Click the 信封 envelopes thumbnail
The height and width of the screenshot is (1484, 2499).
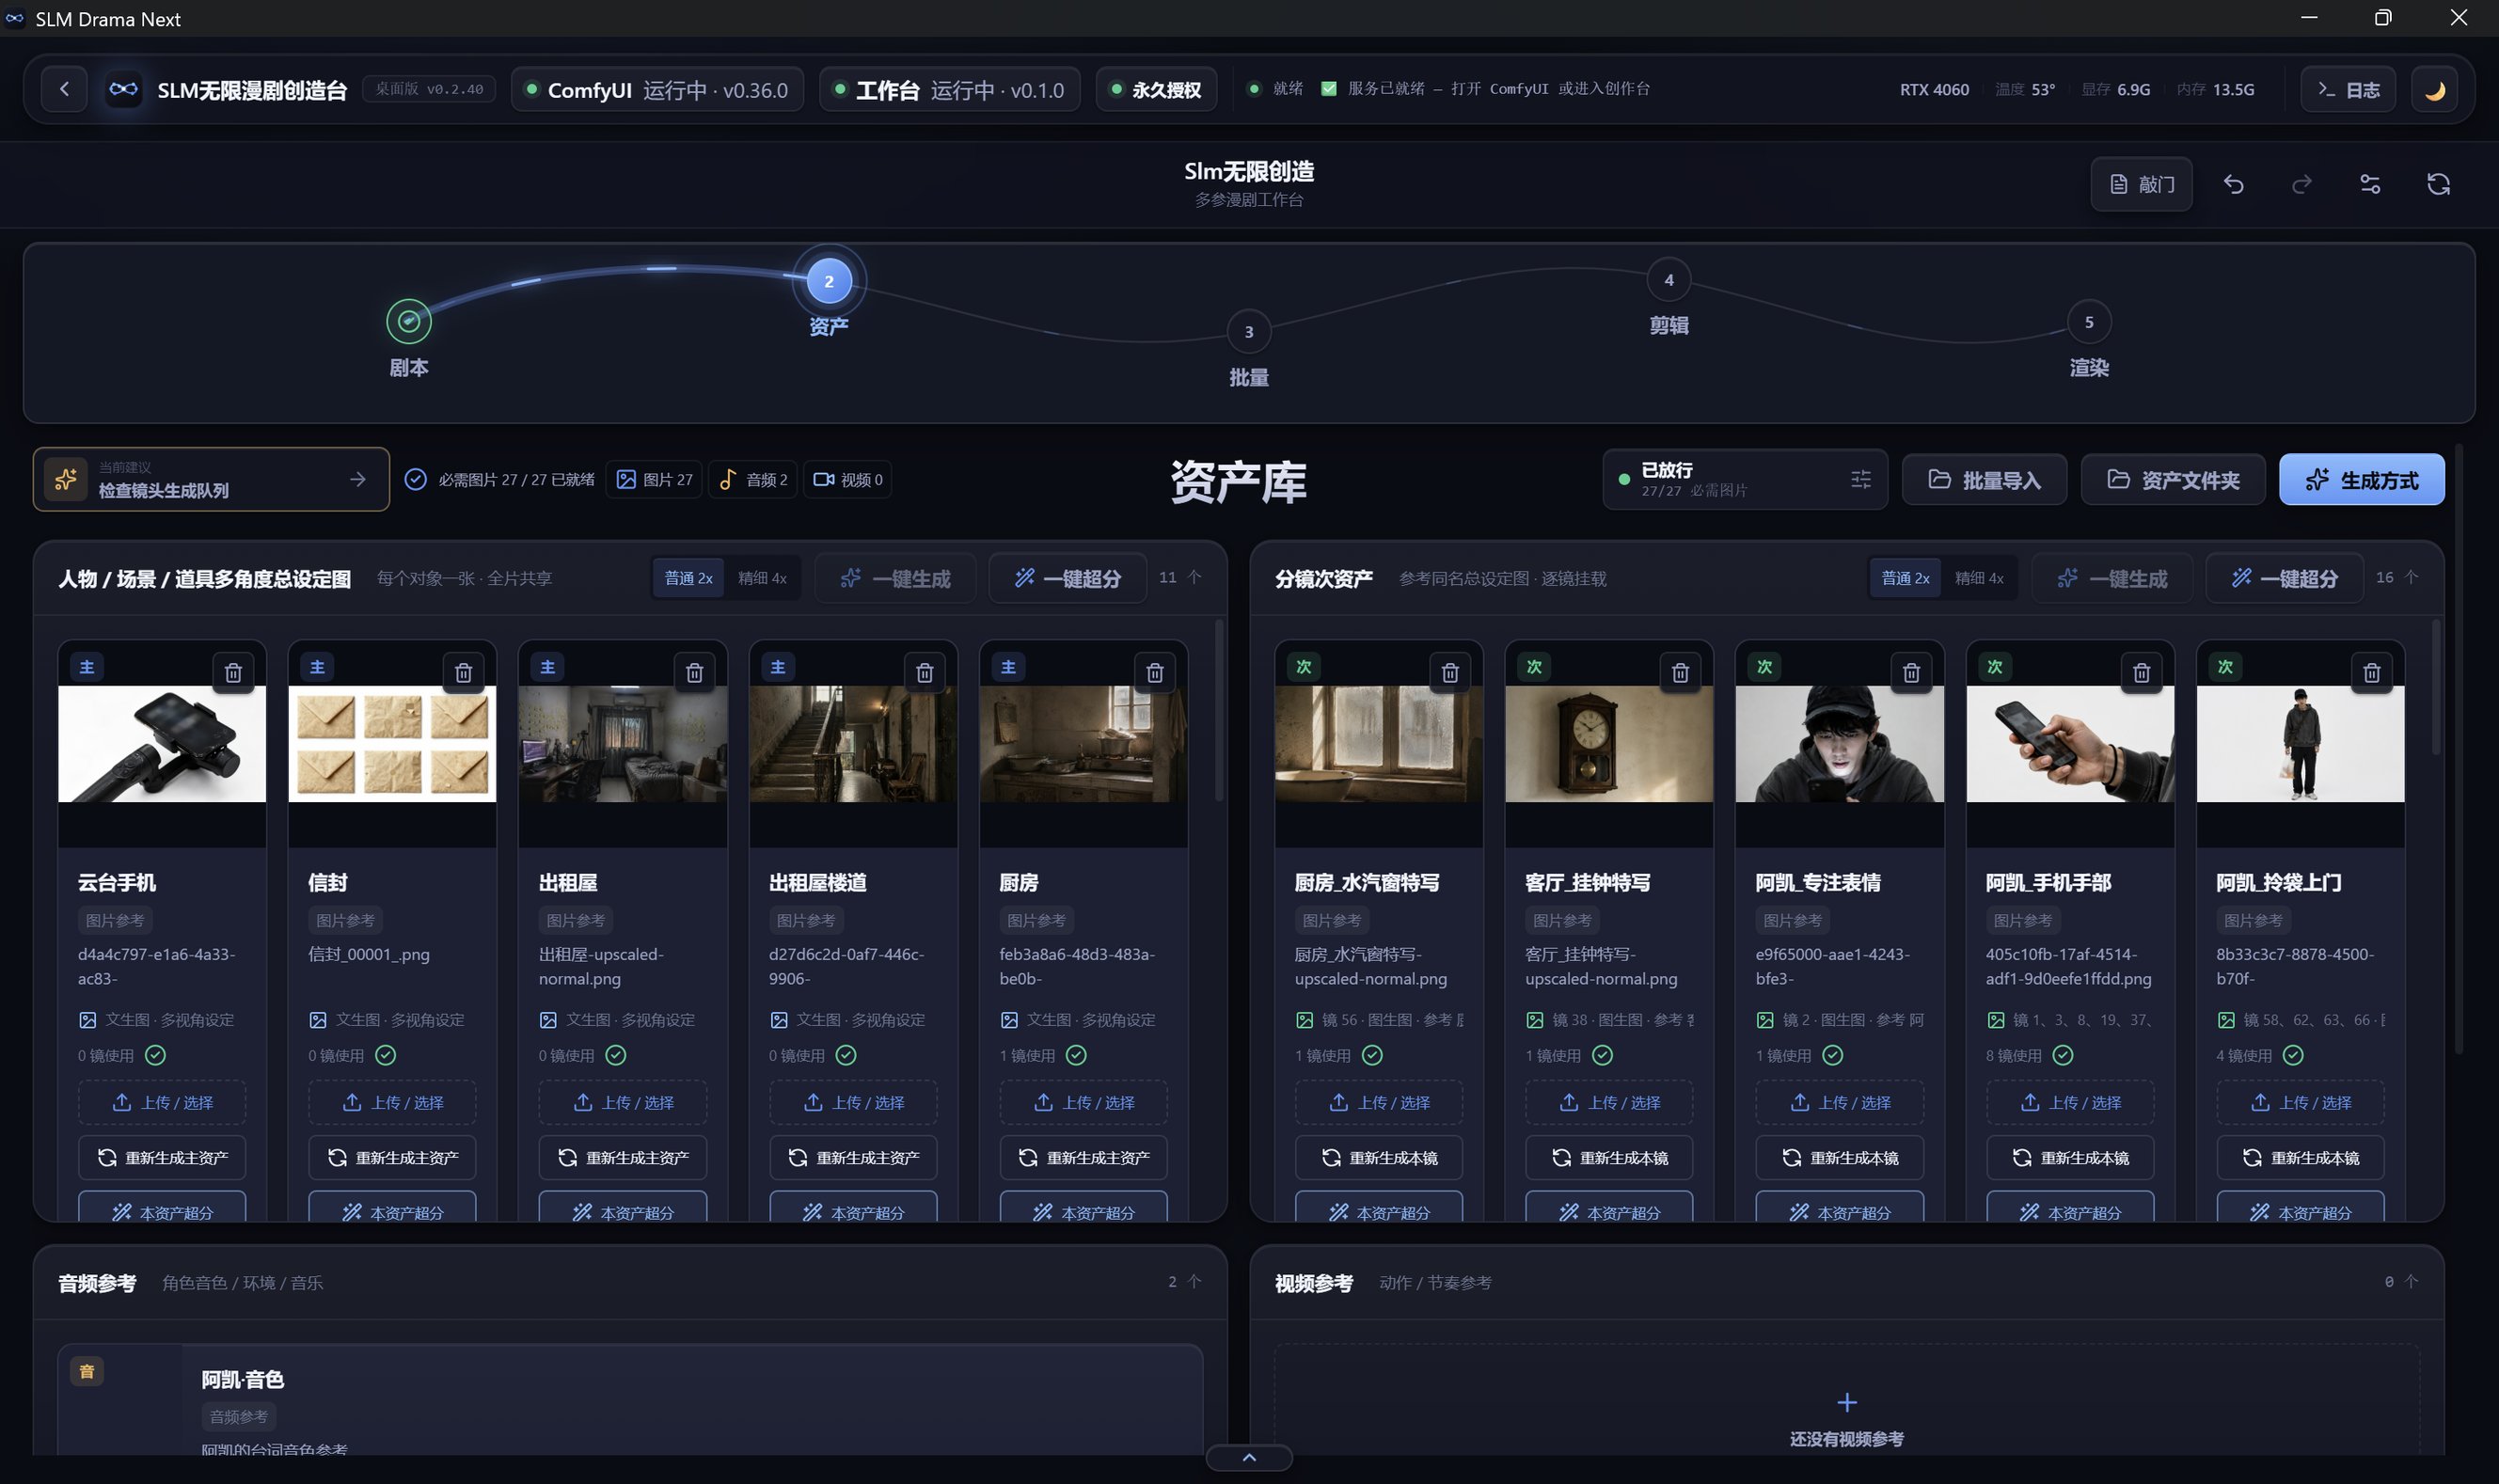[392, 743]
